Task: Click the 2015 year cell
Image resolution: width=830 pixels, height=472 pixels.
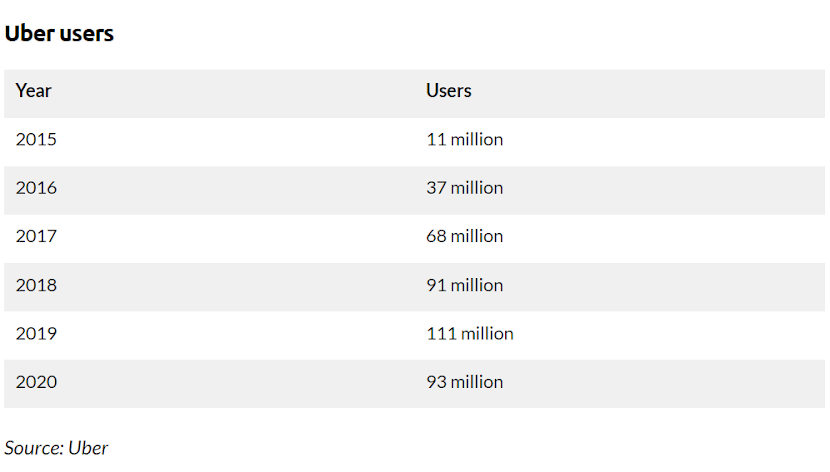Action: click(36, 139)
